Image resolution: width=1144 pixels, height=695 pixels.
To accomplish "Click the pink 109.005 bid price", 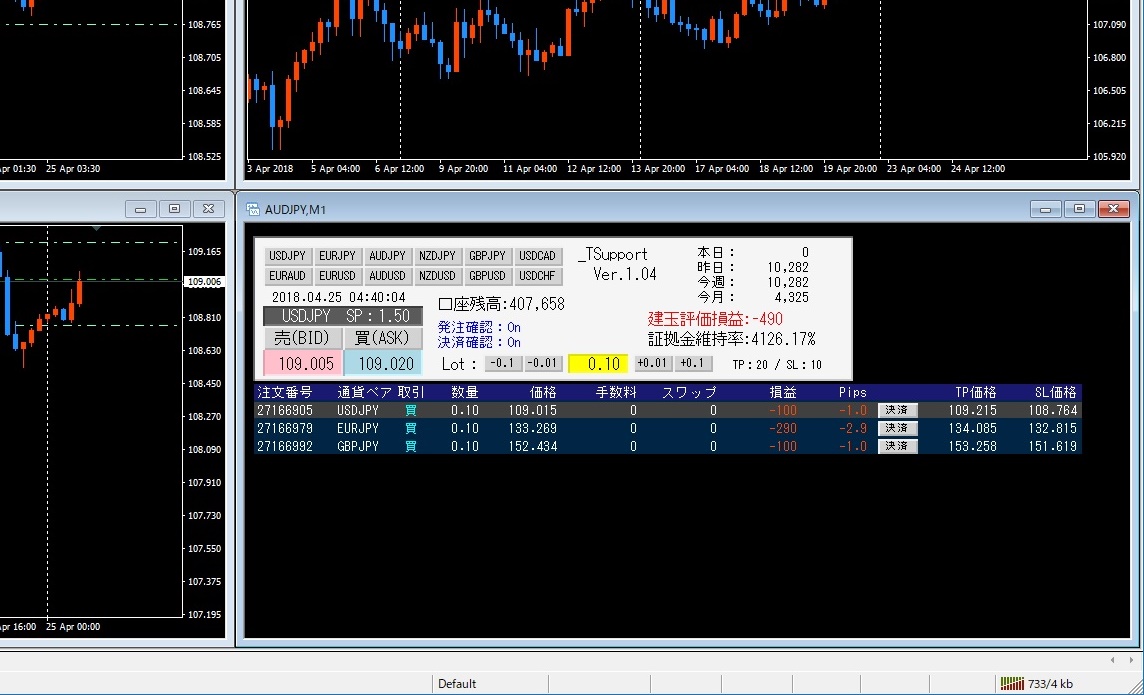I will [302, 363].
